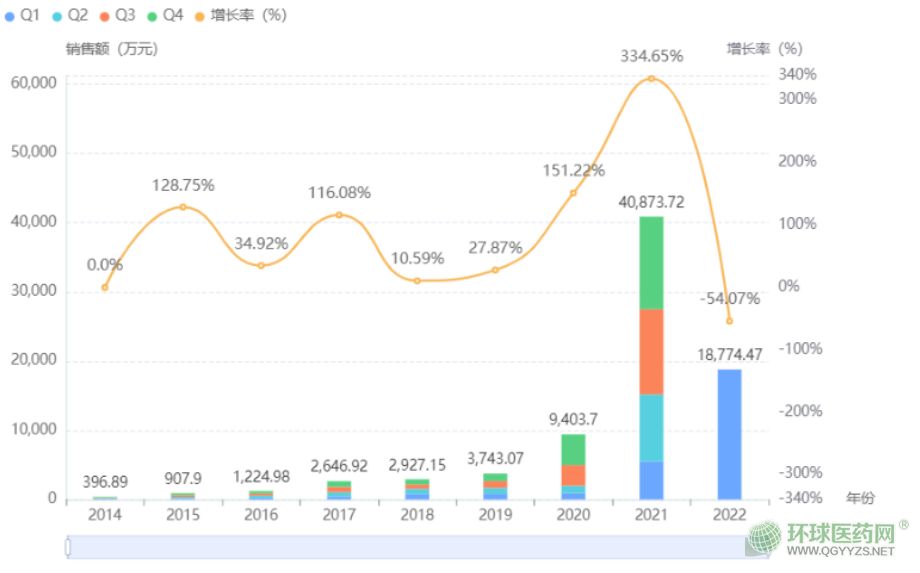
Task: Click the cyan Q2 segment of 2021 bar
Action: pyautogui.click(x=651, y=428)
